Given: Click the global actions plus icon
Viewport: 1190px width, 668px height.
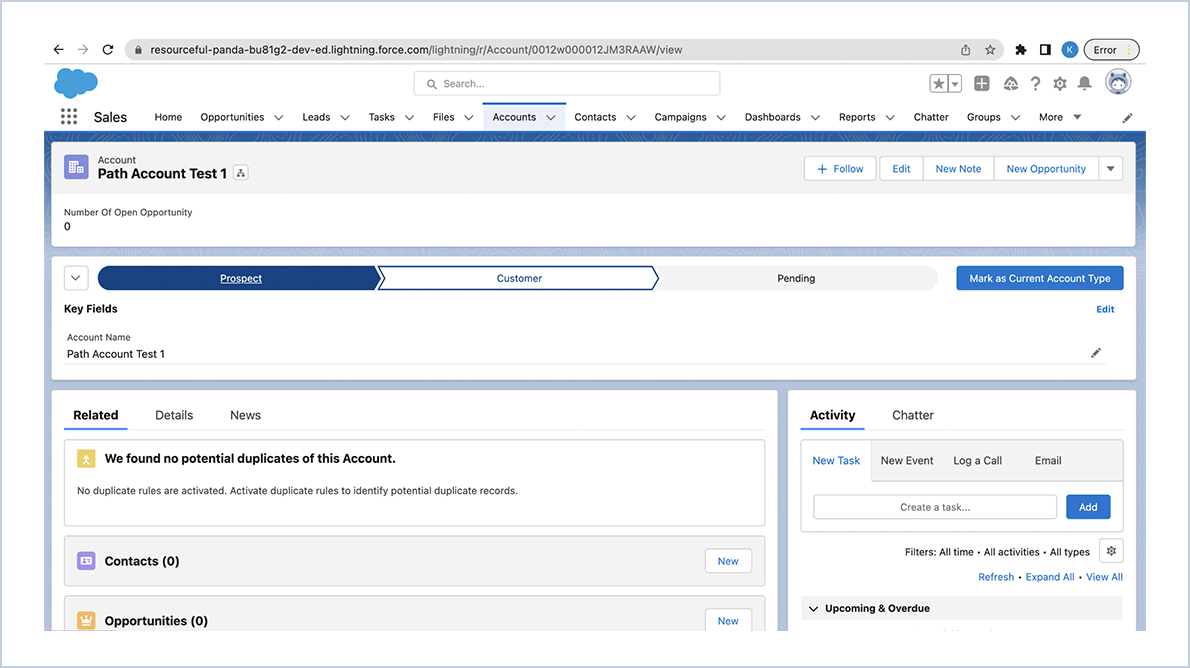Looking at the screenshot, I should [x=981, y=83].
